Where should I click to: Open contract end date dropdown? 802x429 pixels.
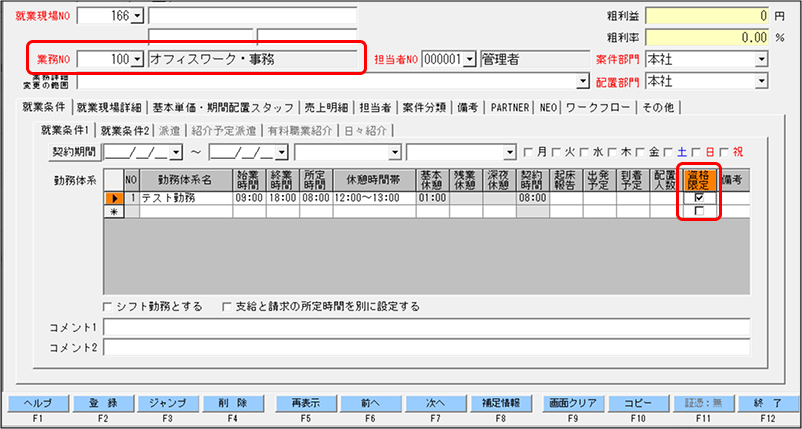pos(282,152)
